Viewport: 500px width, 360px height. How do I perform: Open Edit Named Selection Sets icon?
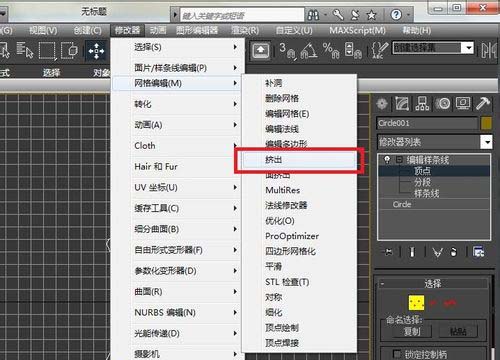click(379, 50)
